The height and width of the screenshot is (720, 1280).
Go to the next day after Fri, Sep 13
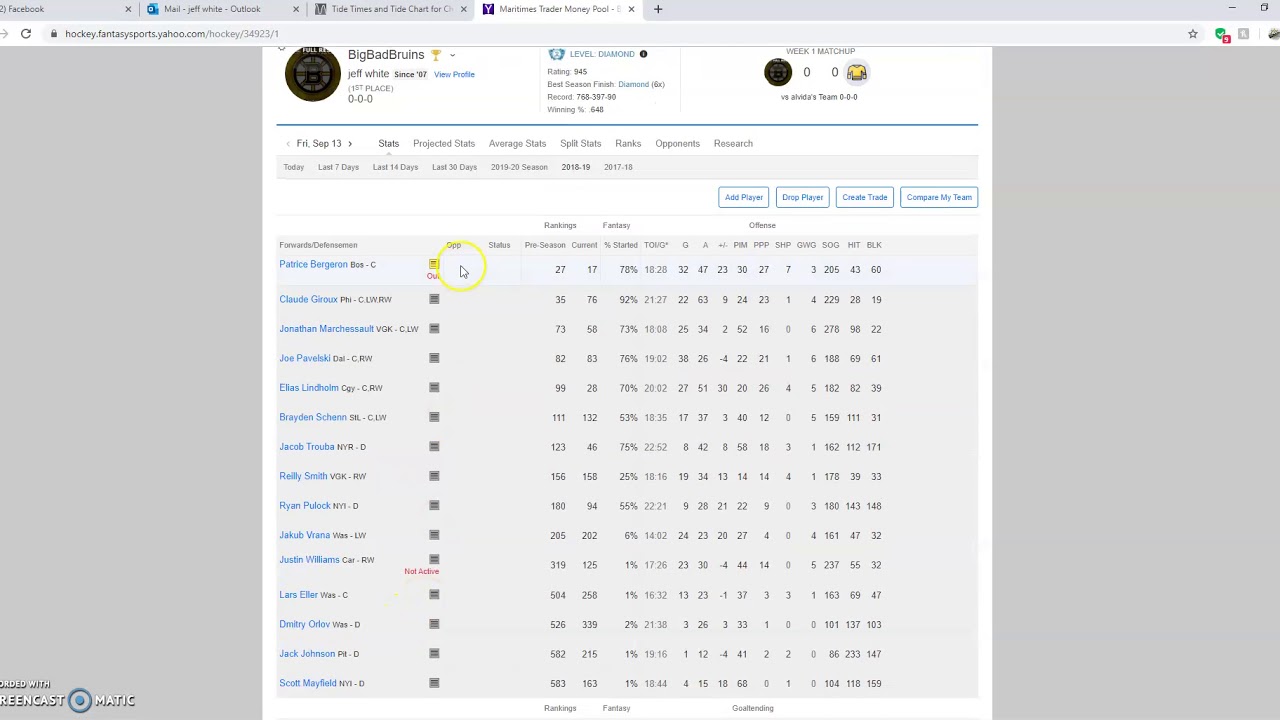350,143
